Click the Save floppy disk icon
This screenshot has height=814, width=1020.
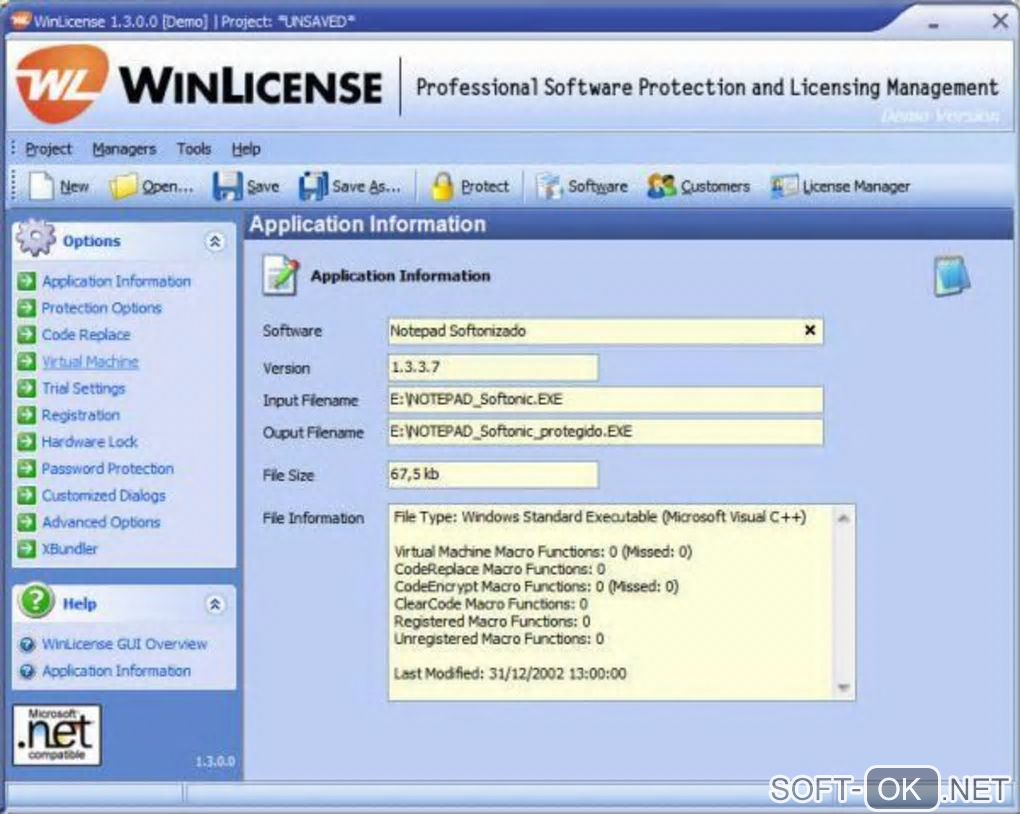point(227,186)
